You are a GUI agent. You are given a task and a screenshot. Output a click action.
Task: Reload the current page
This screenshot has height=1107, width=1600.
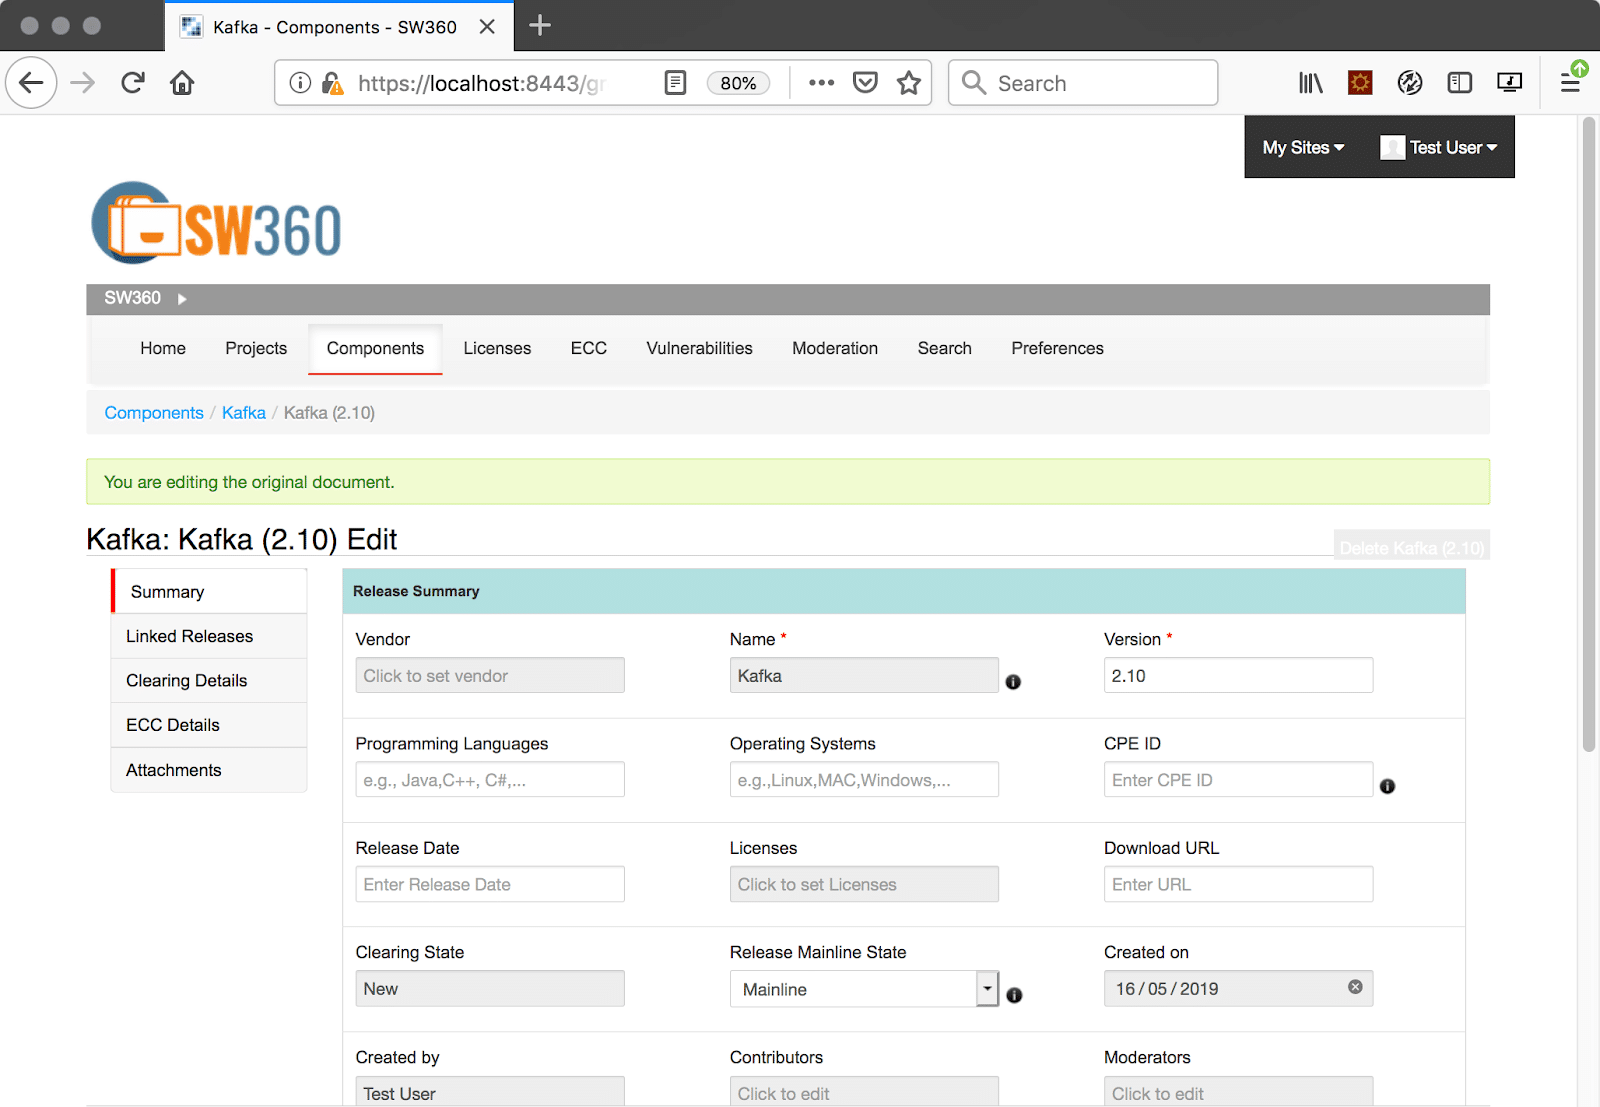[x=133, y=82]
